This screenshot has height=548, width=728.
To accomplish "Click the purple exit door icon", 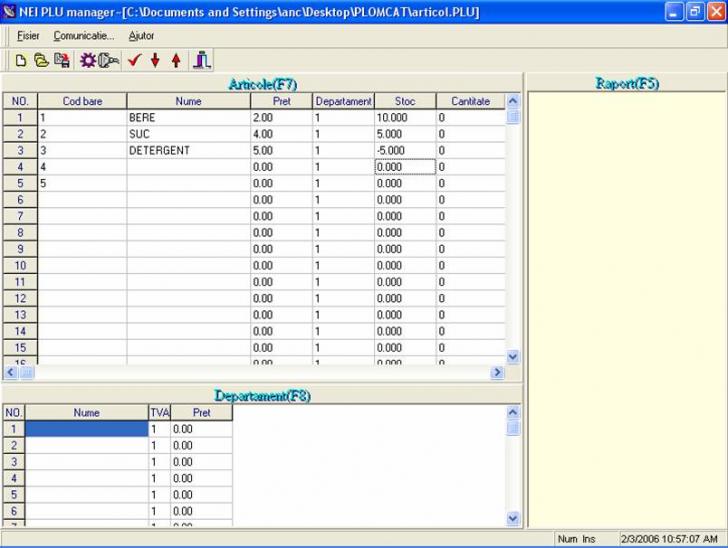I will (x=202, y=60).
